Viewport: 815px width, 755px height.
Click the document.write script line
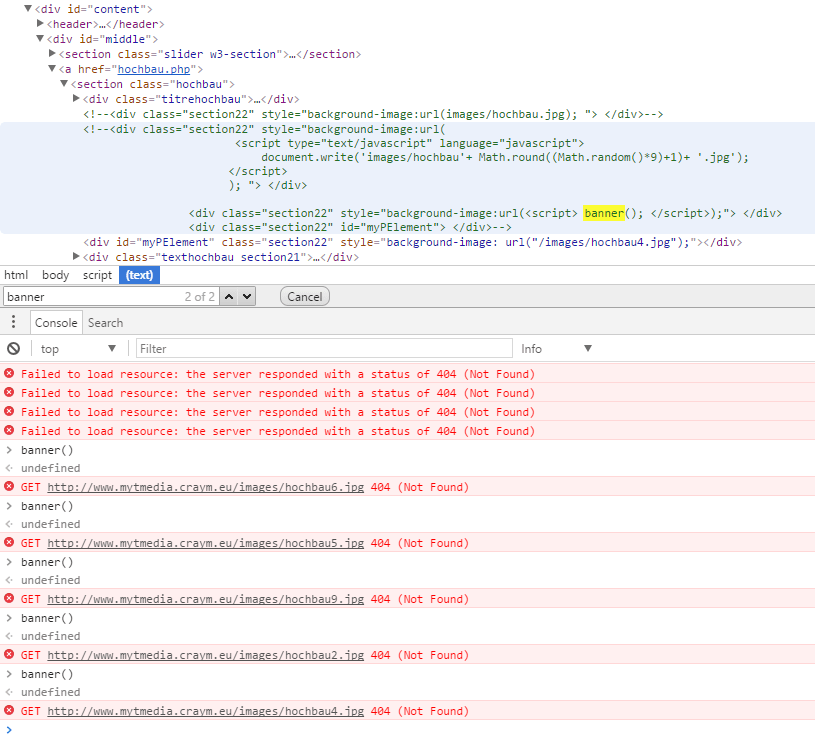point(505,157)
